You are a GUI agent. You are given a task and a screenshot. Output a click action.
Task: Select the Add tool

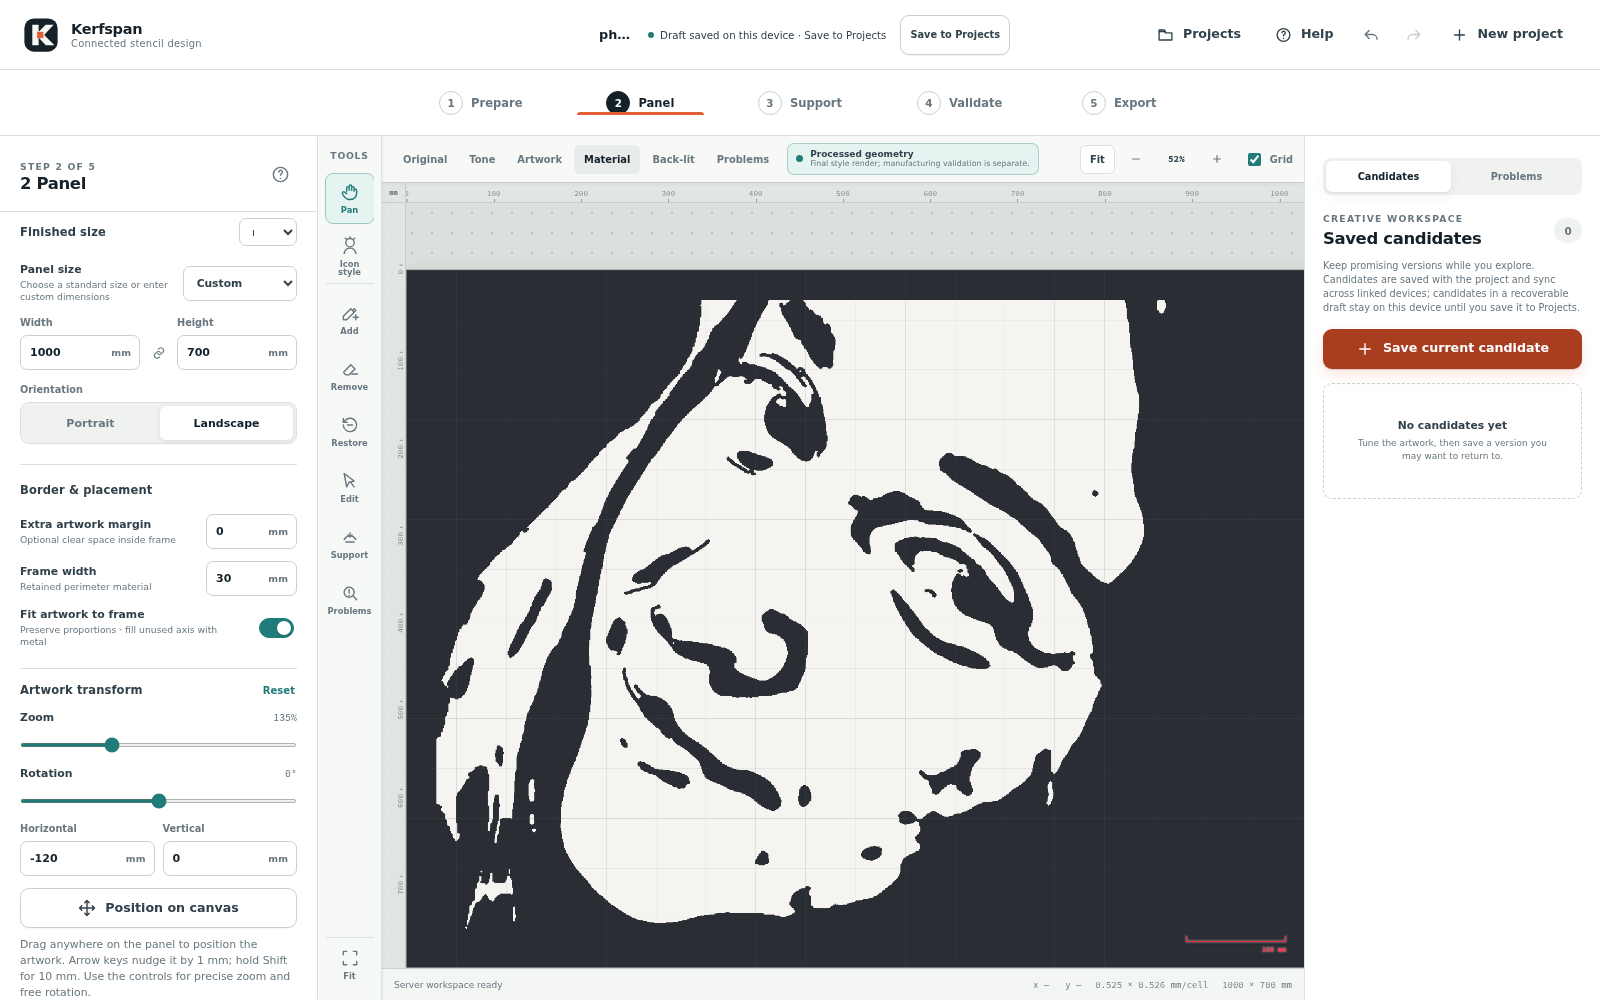pyautogui.click(x=349, y=321)
